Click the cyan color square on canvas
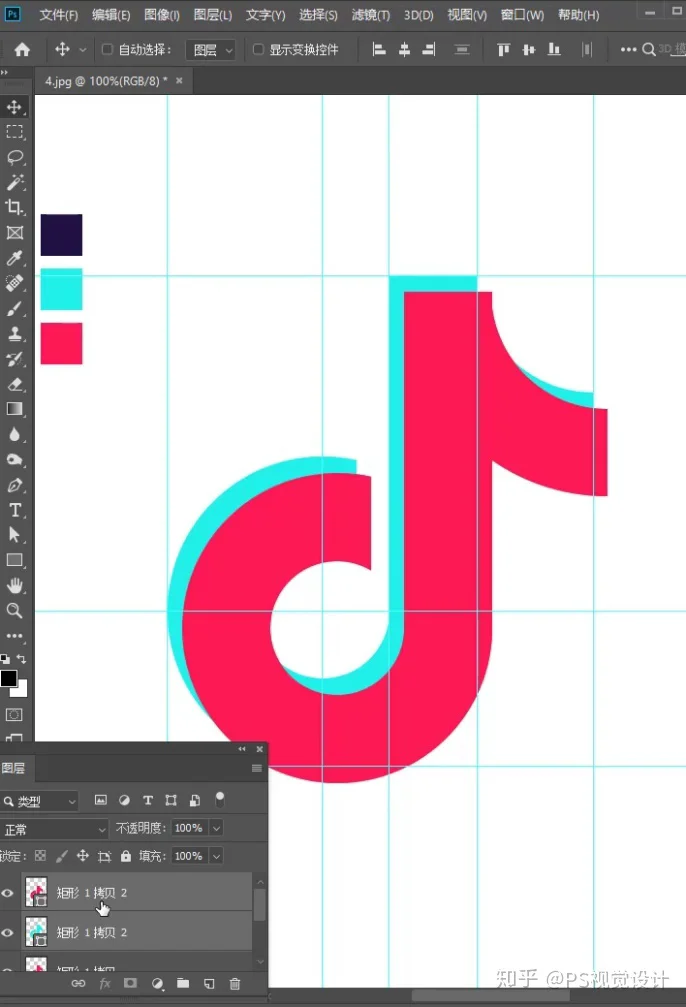 [62, 289]
